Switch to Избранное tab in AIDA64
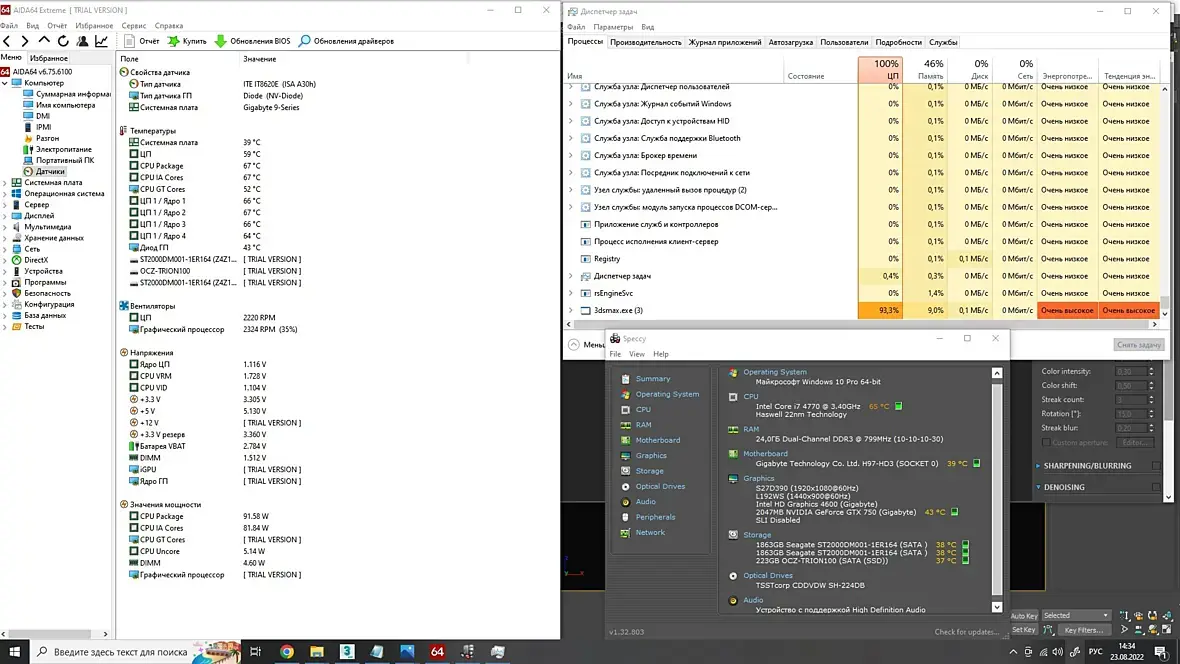 [x=49, y=58]
